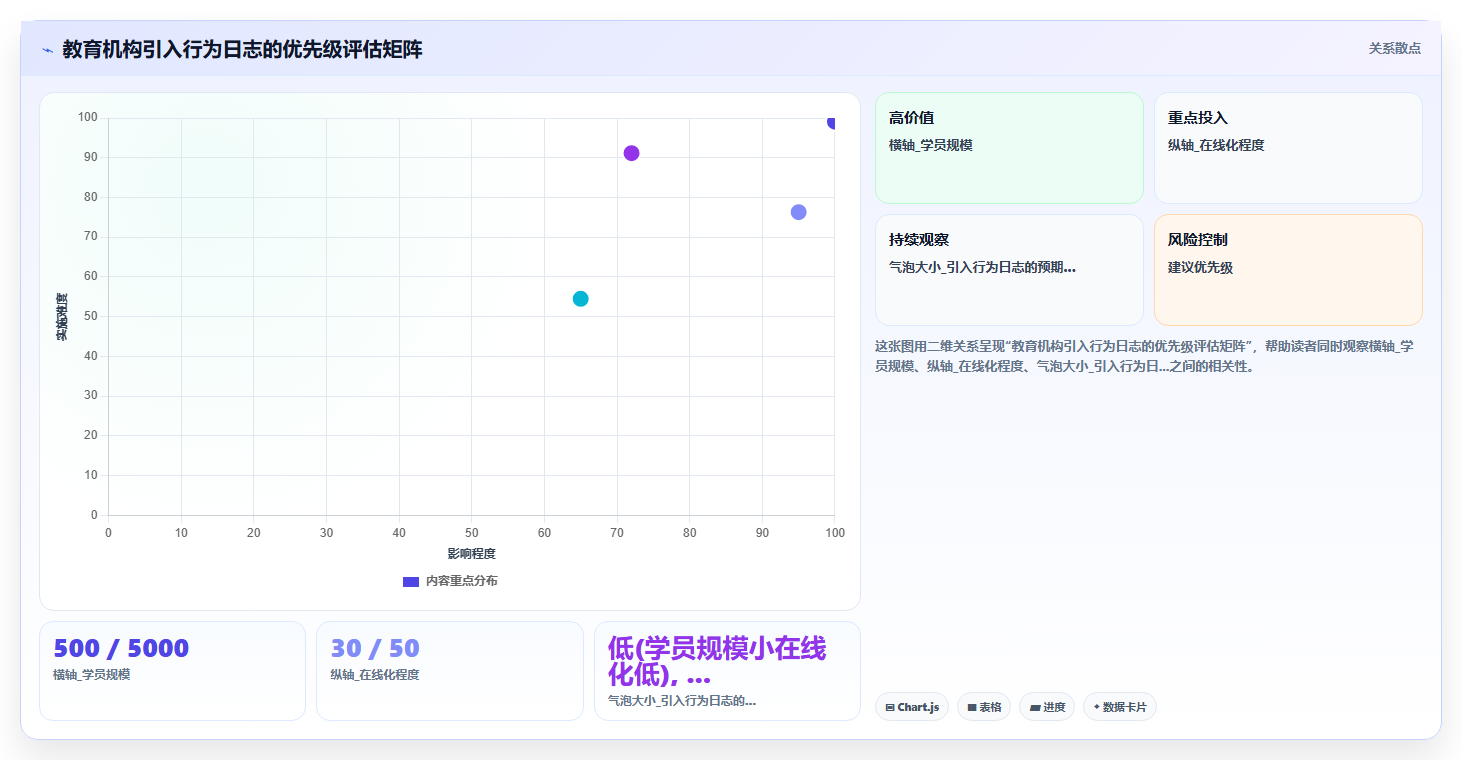This screenshot has width=1462, height=760.
Task: Click 建议优先级 text in 风险控制 card
Action: (1200, 268)
